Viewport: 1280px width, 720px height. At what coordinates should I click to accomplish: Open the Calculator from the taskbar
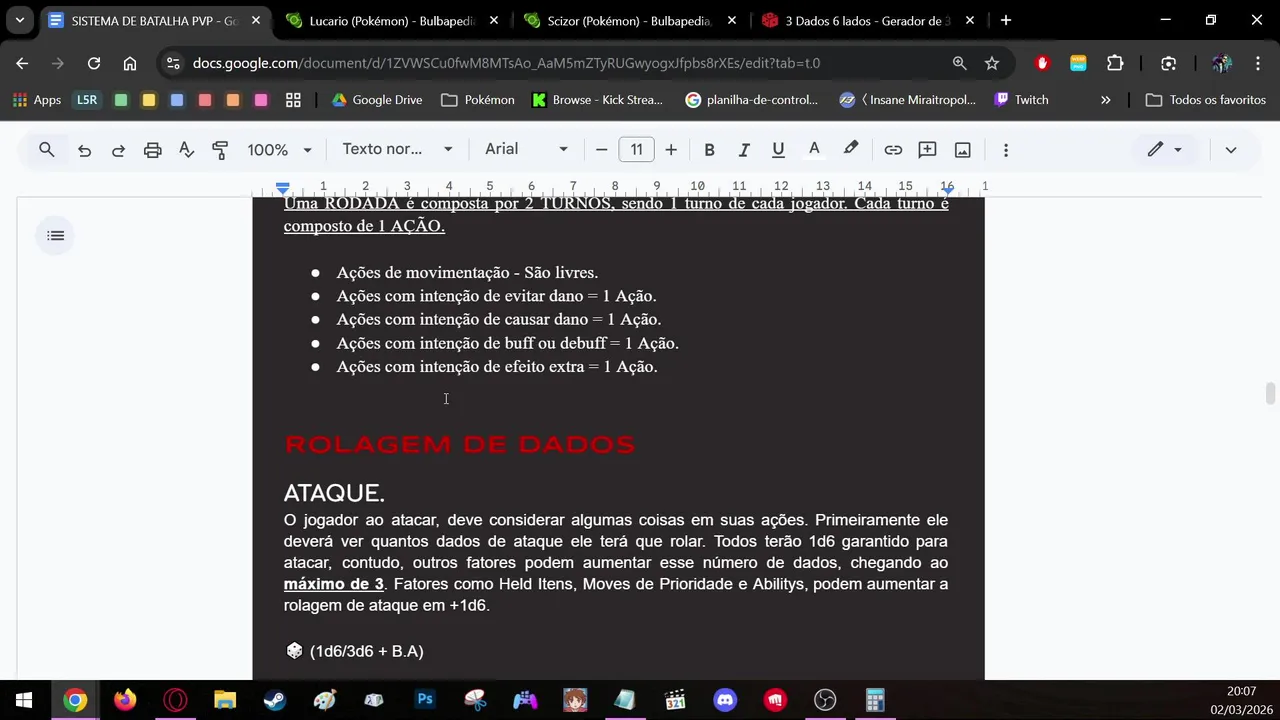click(x=875, y=700)
